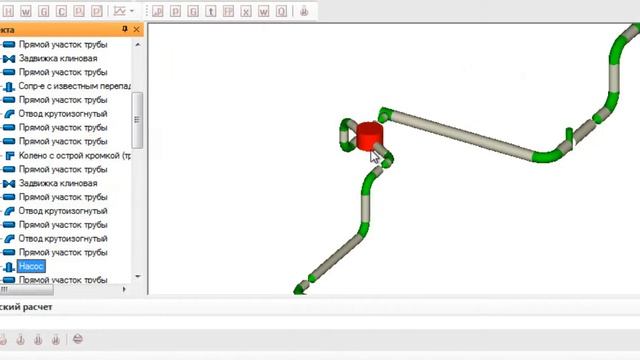Open the расчет panel tab
The height and width of the screenshot is (360, 640).
click(x=26, y=307)
